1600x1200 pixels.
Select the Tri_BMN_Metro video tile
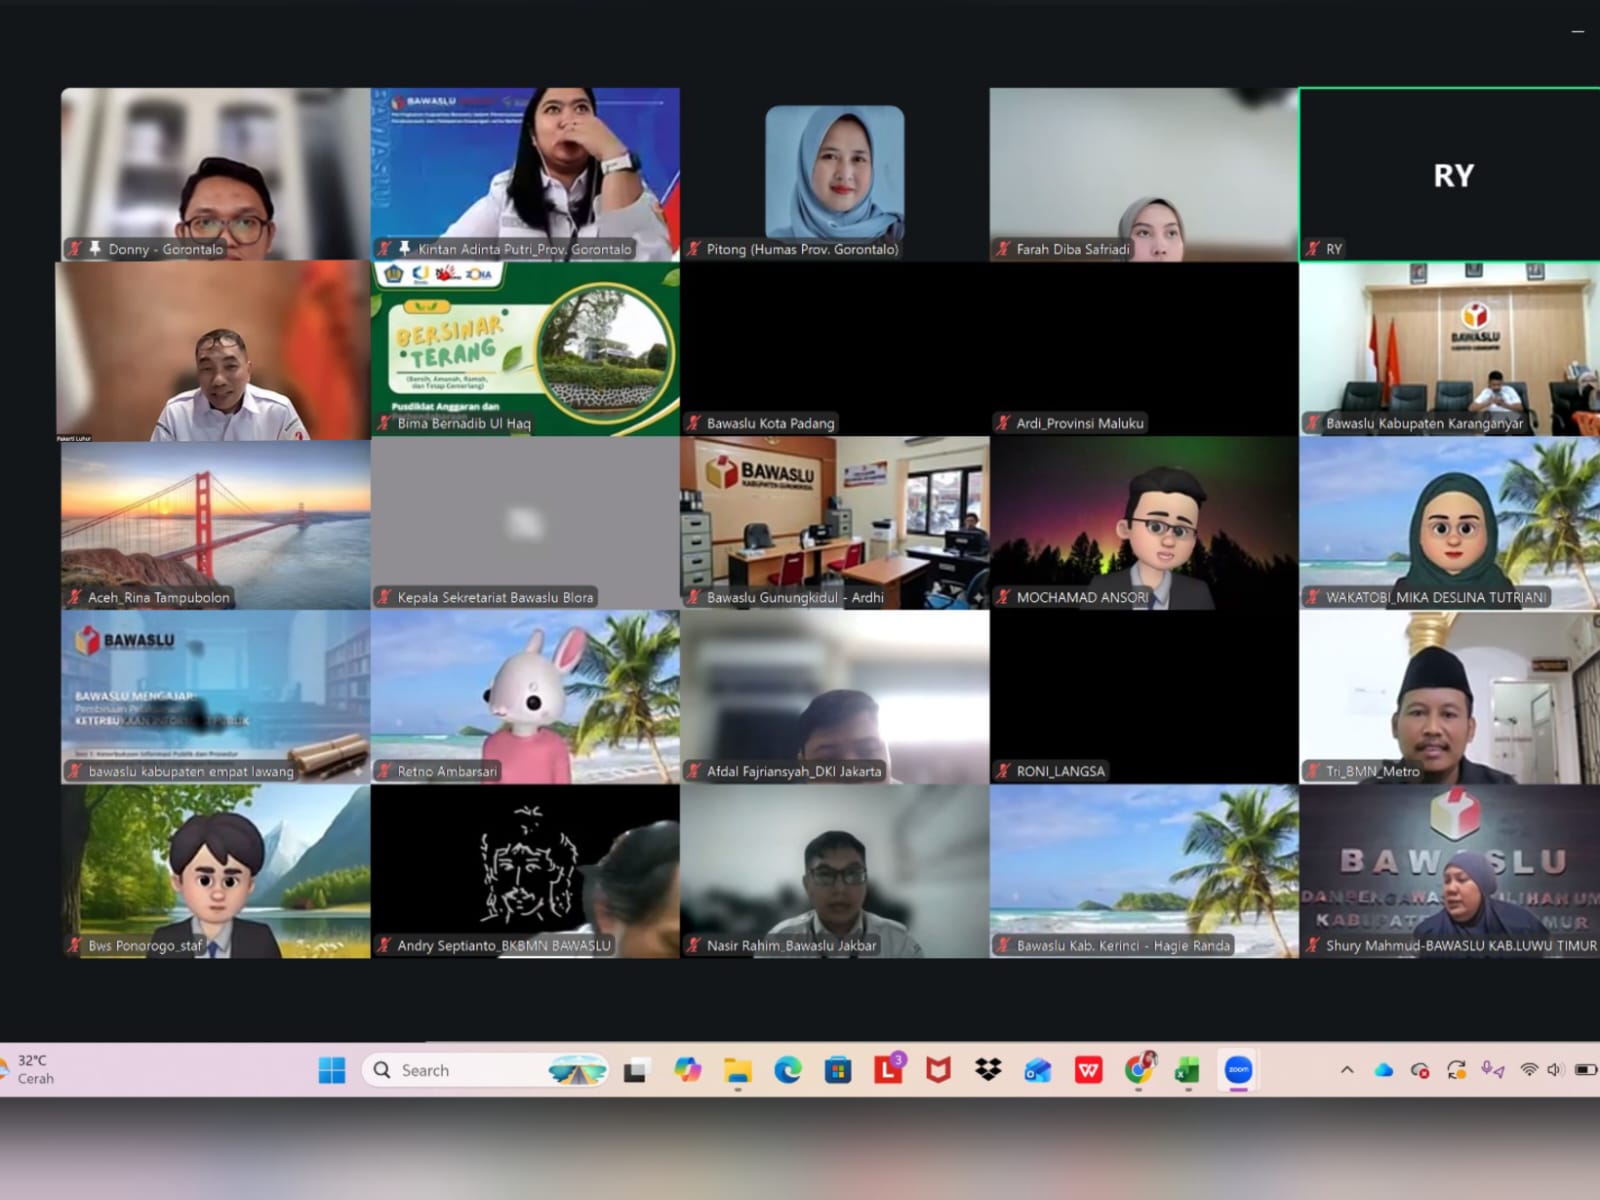point(1450,697)
